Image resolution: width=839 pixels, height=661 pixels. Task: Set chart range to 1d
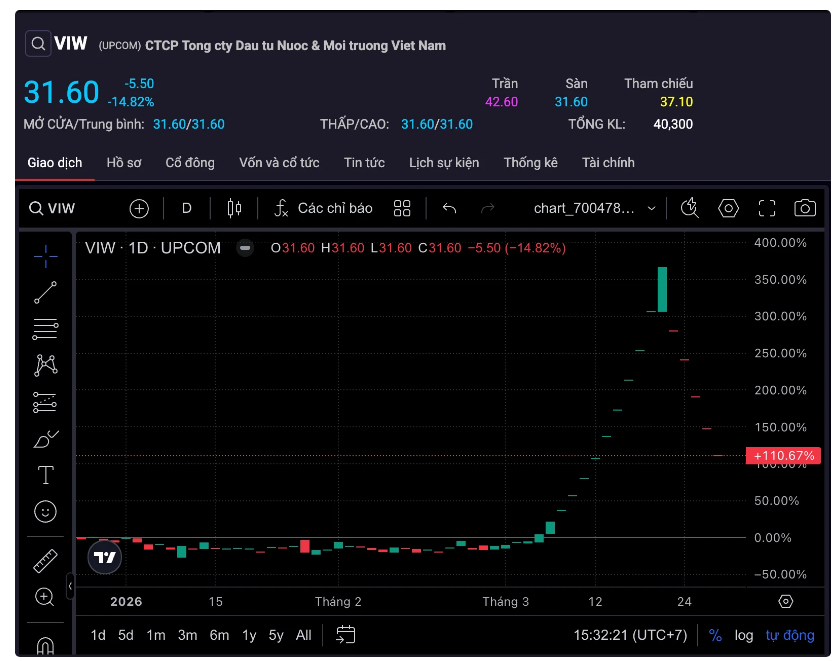tap(98, 635)
